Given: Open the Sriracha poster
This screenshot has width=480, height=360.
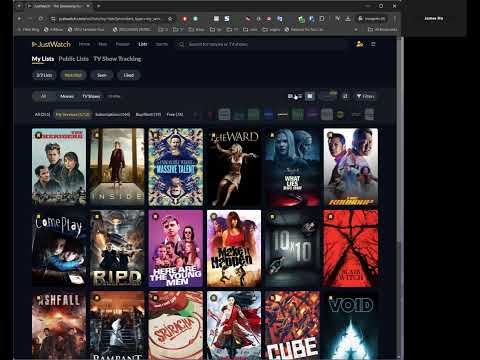Looking at the screenshot, I should (175, 325).
